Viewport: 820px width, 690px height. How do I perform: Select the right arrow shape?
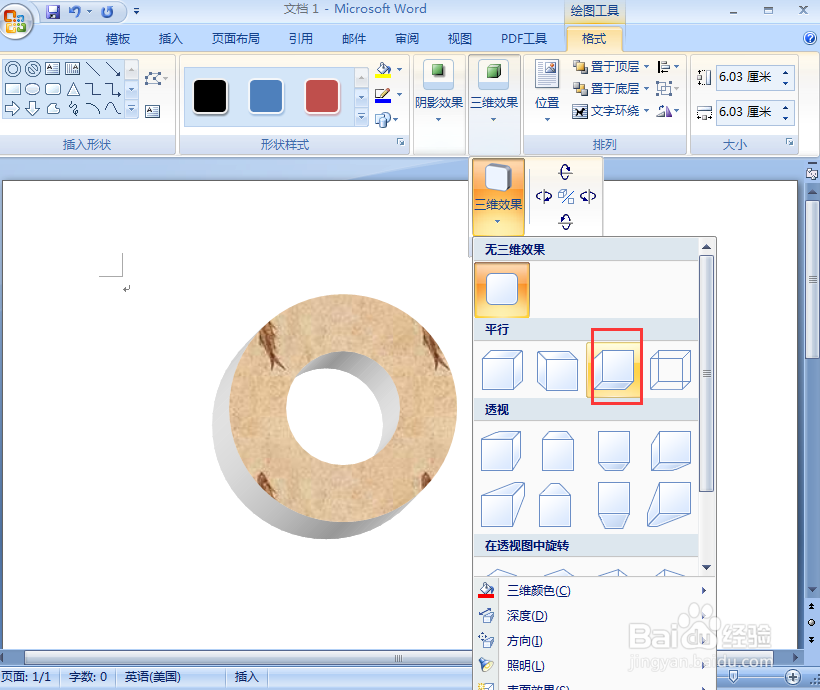[x=13, y=109]
